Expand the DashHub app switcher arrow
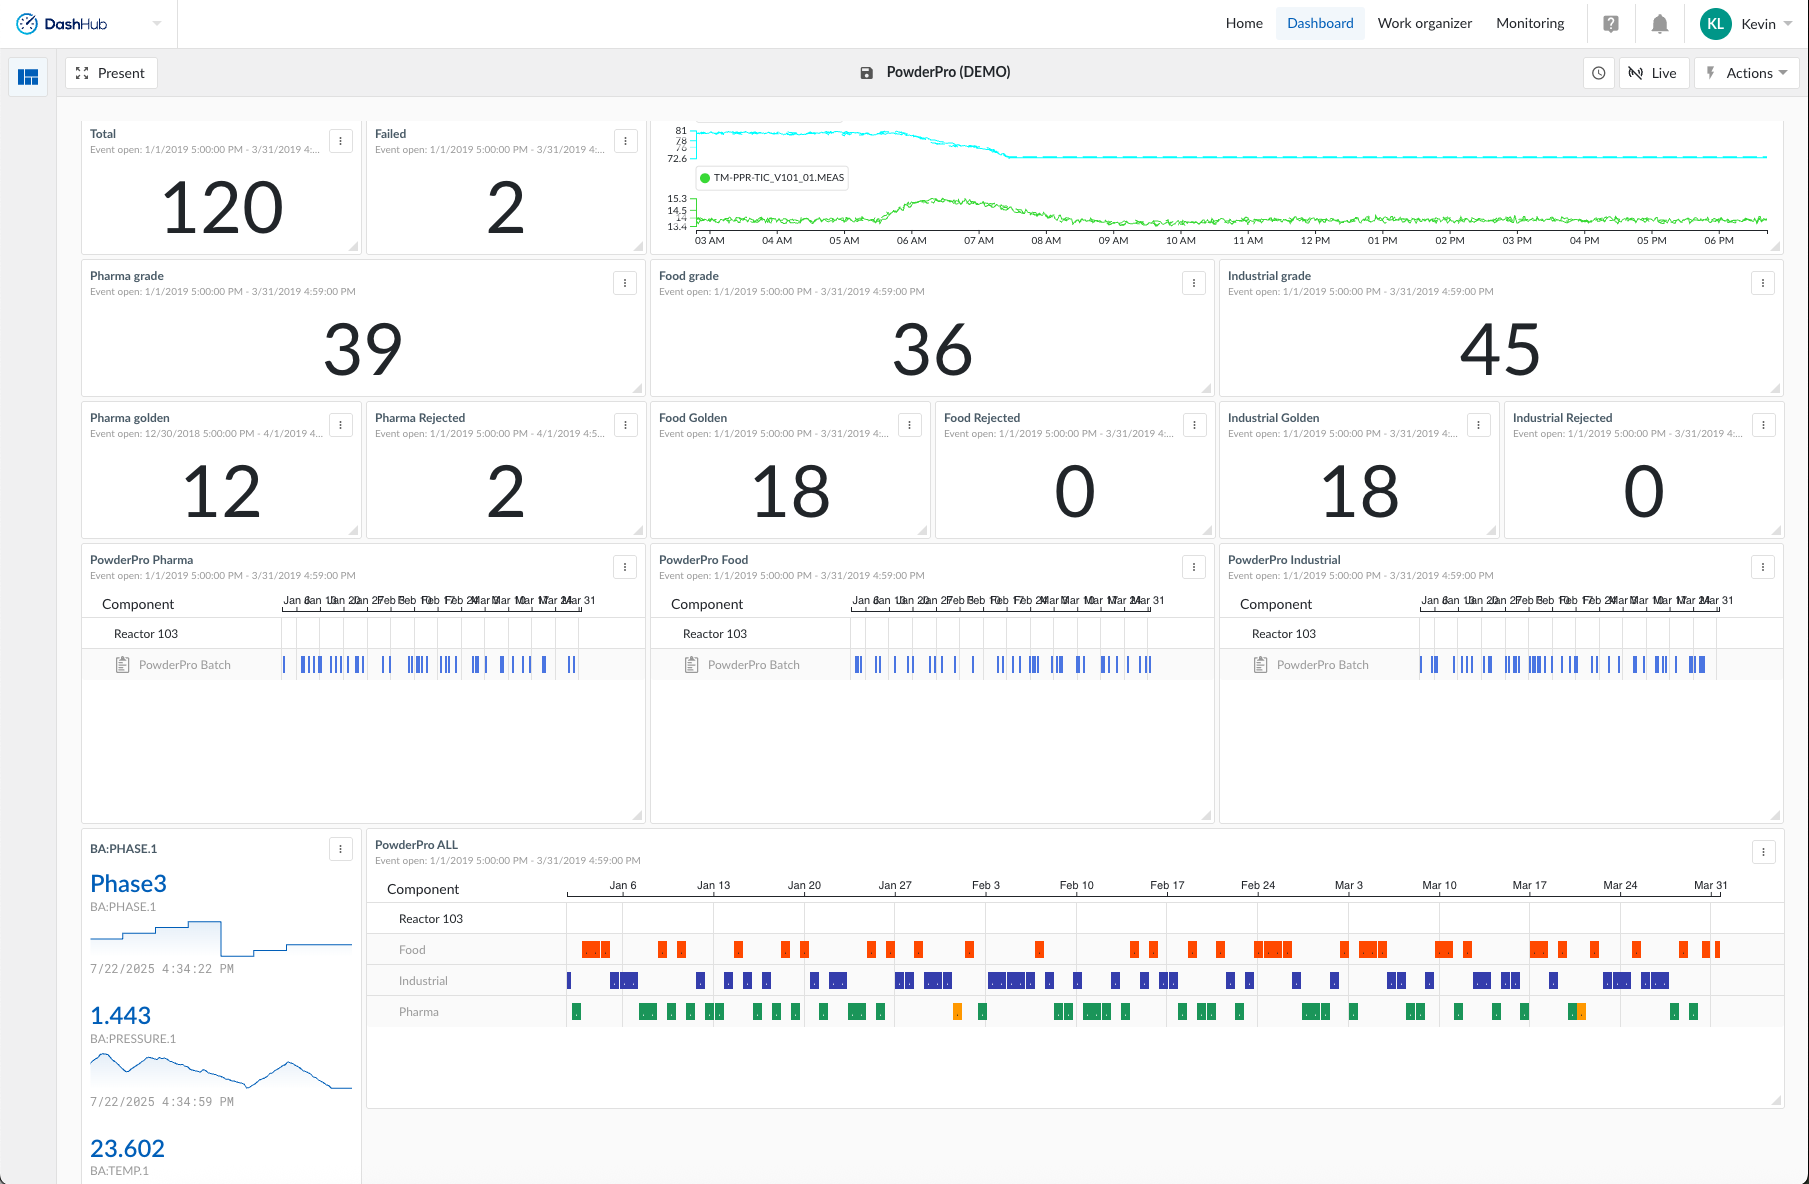Viewport: 1809px width, 1184px height. 157,24
